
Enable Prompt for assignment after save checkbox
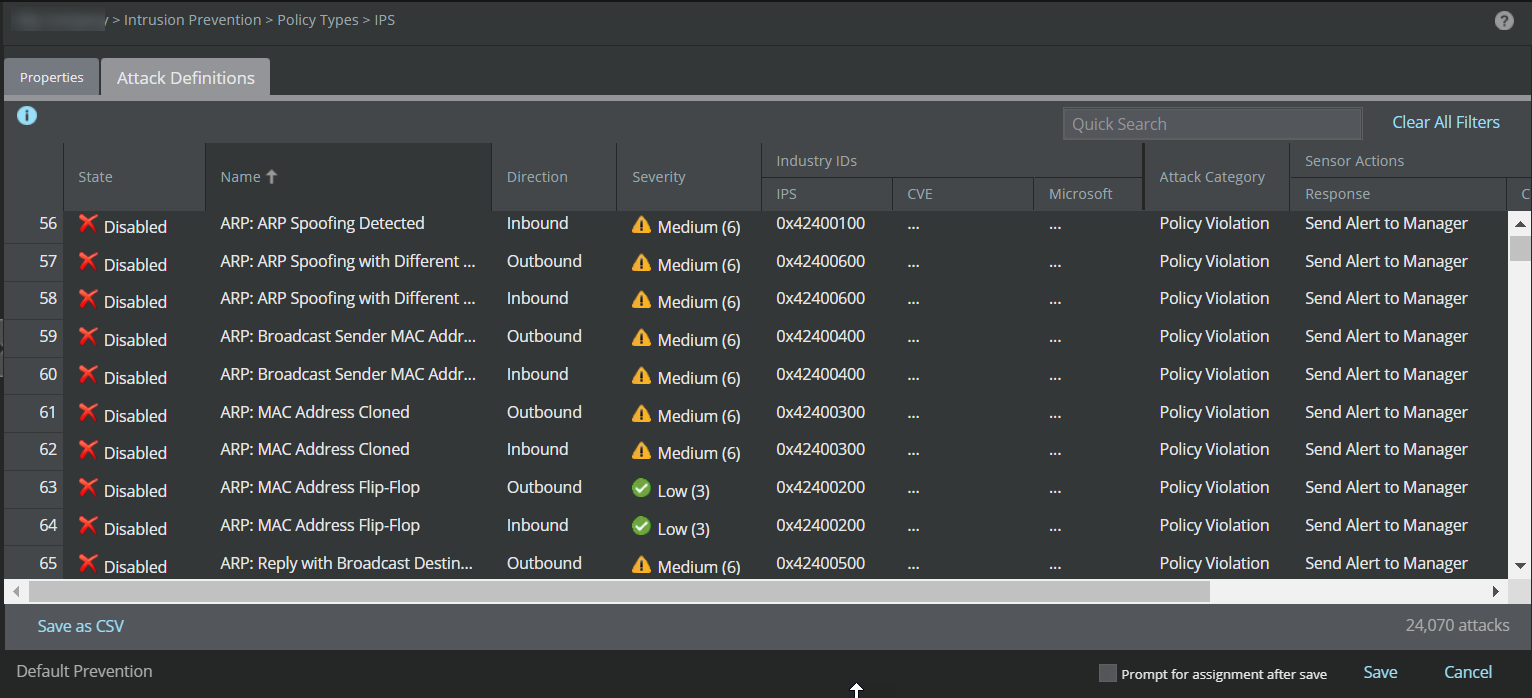(x=1107, y=673)
